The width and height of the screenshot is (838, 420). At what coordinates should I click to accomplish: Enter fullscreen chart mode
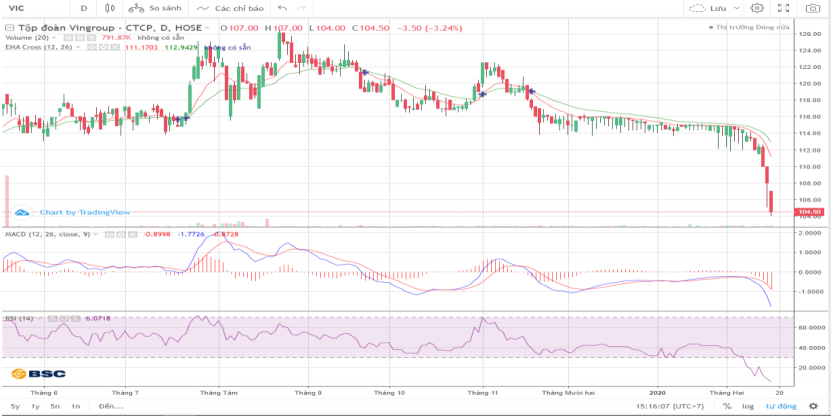(x=783, y=8)
